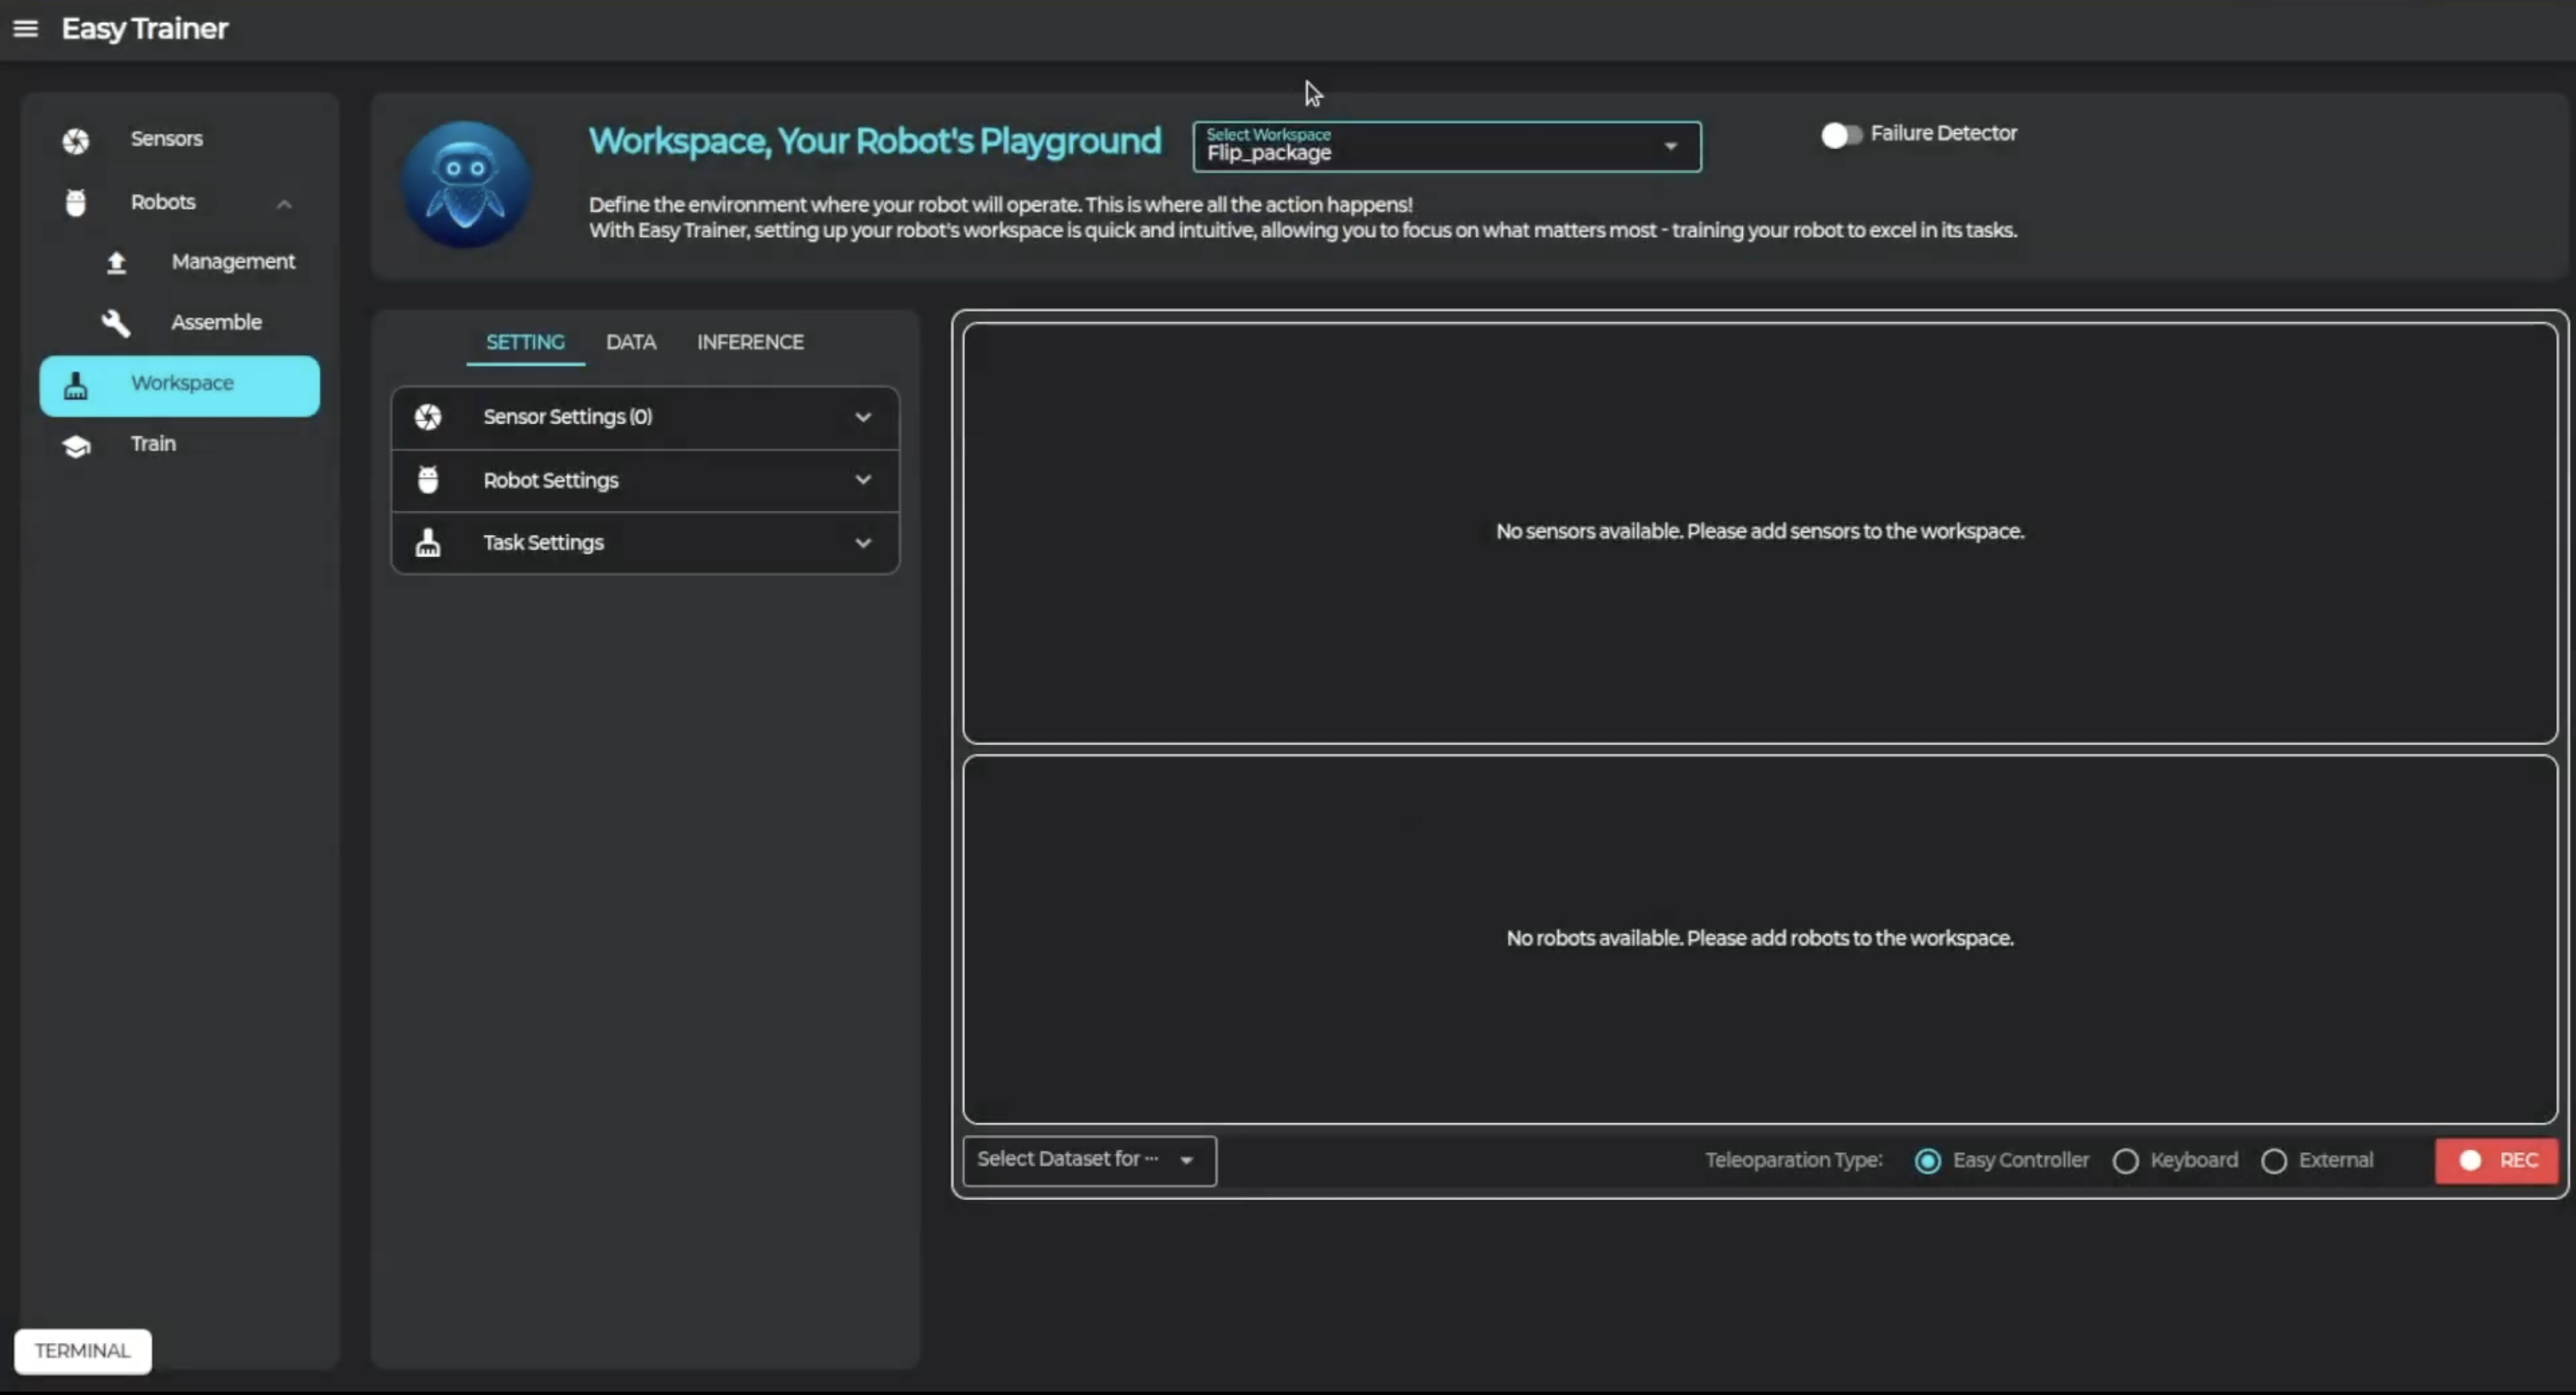This screenshot has height=1395, width=2576.
Task: Select Keyboard teleoperation radio button
Action: coord(2125,1161)
